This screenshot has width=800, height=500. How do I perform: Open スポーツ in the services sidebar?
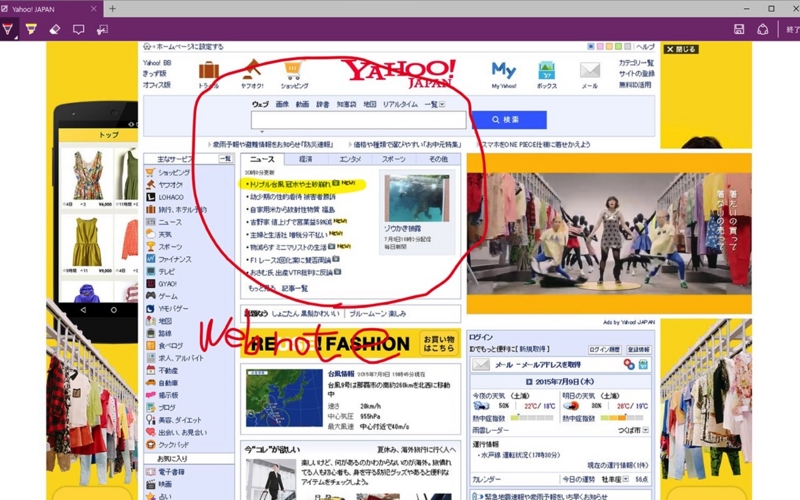(170, 246)
